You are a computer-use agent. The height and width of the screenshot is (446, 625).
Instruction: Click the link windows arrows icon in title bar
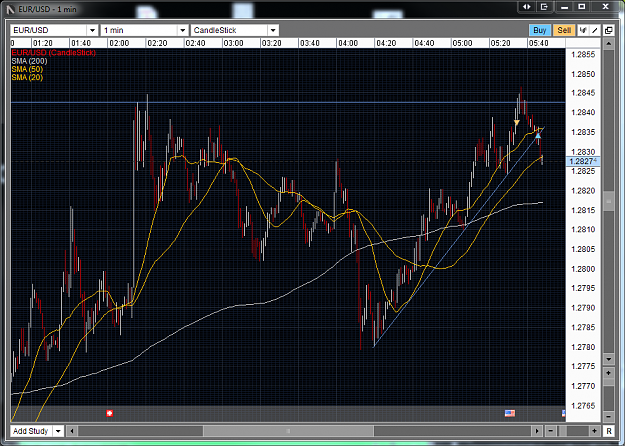pos(527,7)
